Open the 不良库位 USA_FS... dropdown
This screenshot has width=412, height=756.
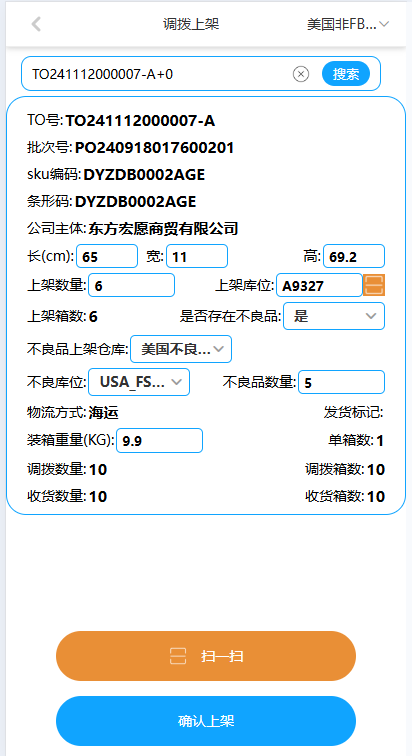click(139, 382)
